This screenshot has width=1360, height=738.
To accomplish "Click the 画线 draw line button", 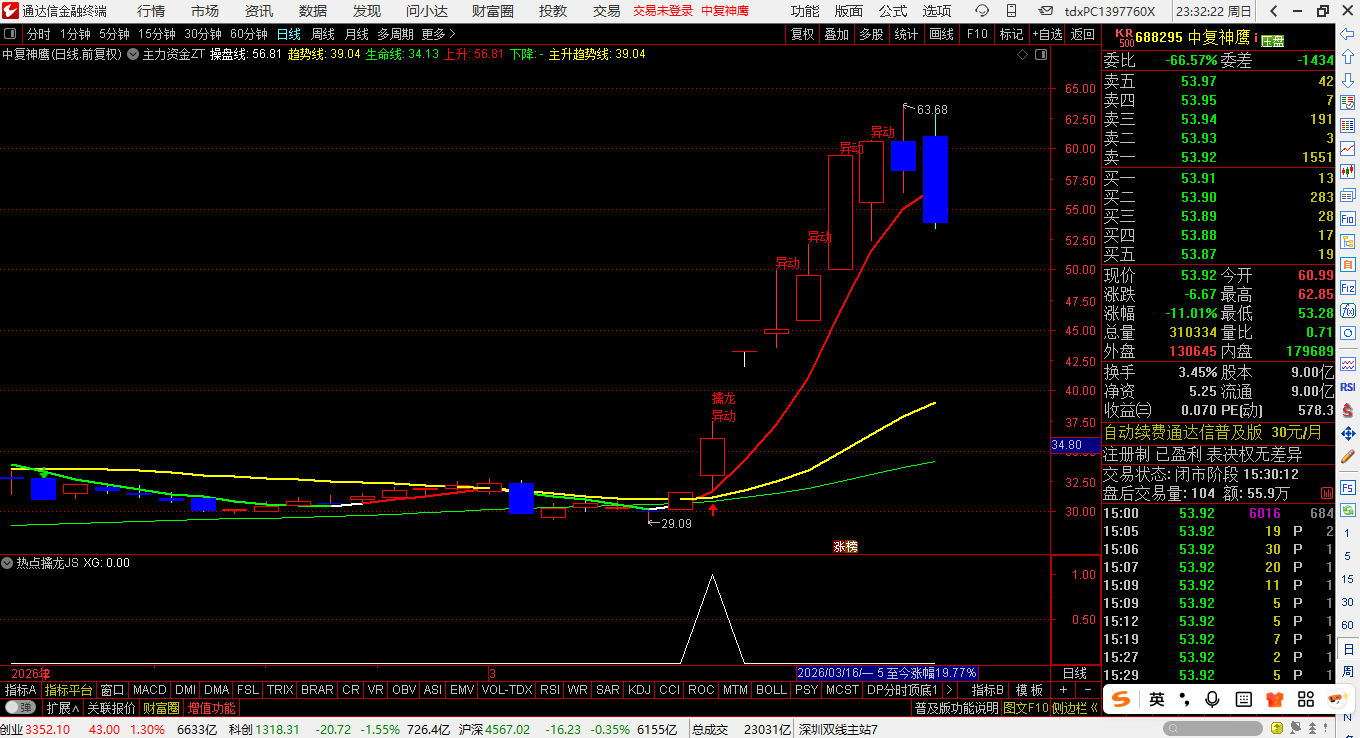I will pyautogui.click(x=941, y=34).
